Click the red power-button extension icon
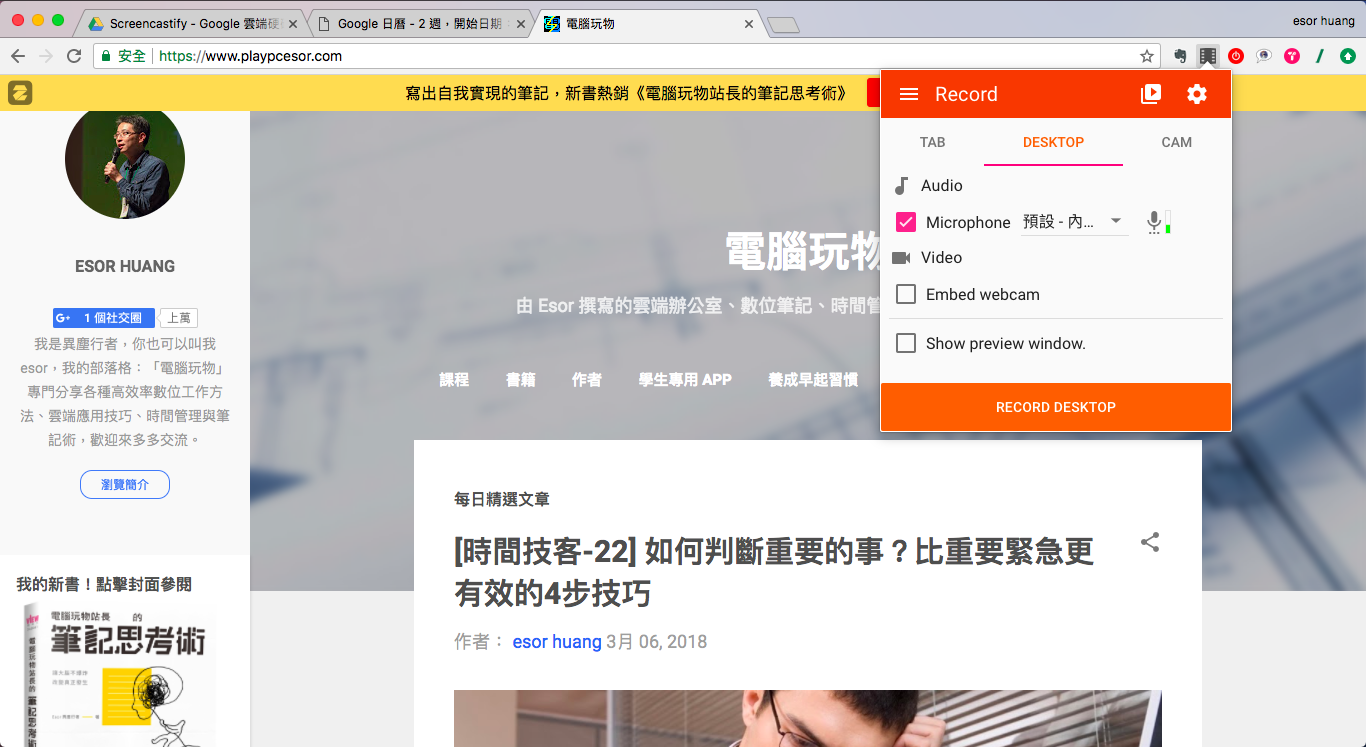 (1236, 56)
